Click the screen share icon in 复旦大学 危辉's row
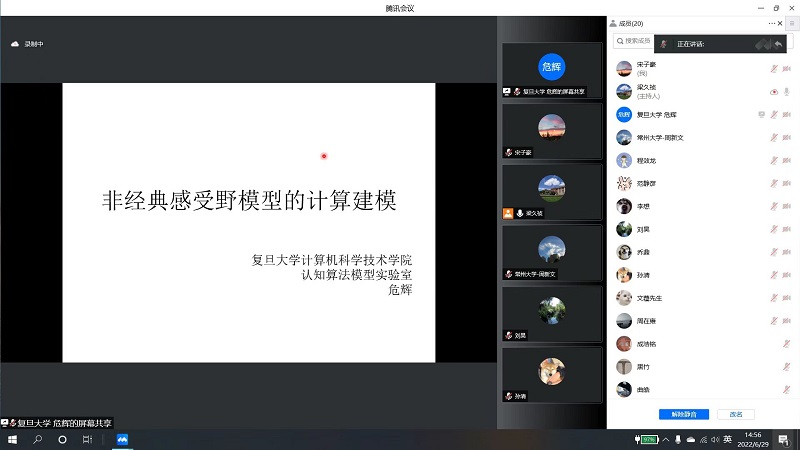 tap(761, 115)
